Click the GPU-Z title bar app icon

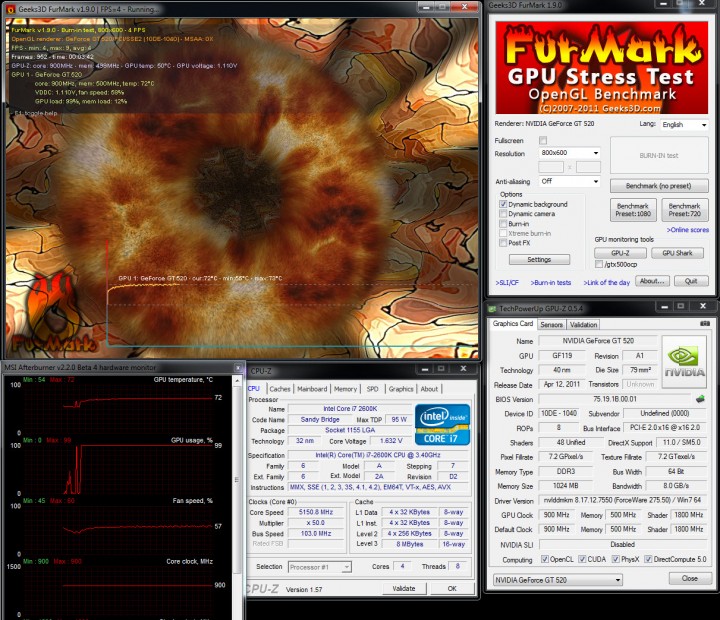click(493, 309)
